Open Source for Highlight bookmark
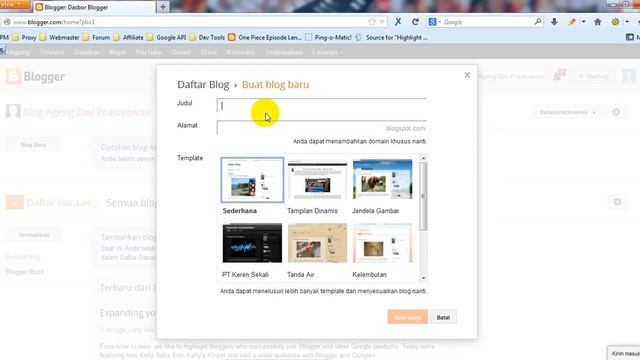The width and height of the screenshot is (640, 360). pyautogui.click(x=391, y=37)
